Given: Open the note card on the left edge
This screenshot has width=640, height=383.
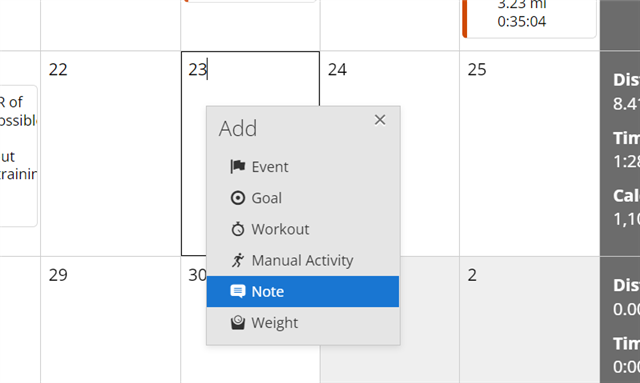Looking at the screenshot, I should point(18,156).
